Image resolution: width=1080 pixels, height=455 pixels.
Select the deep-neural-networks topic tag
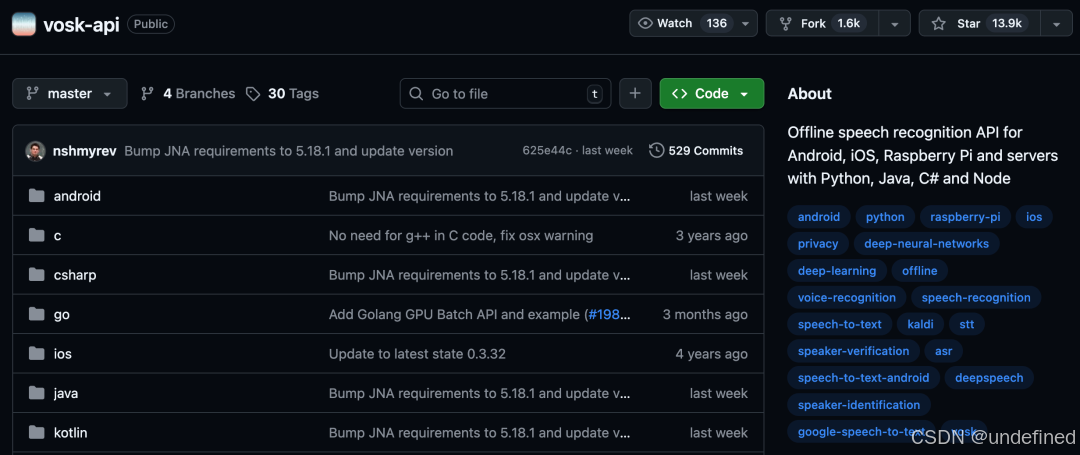click(926, 244)
